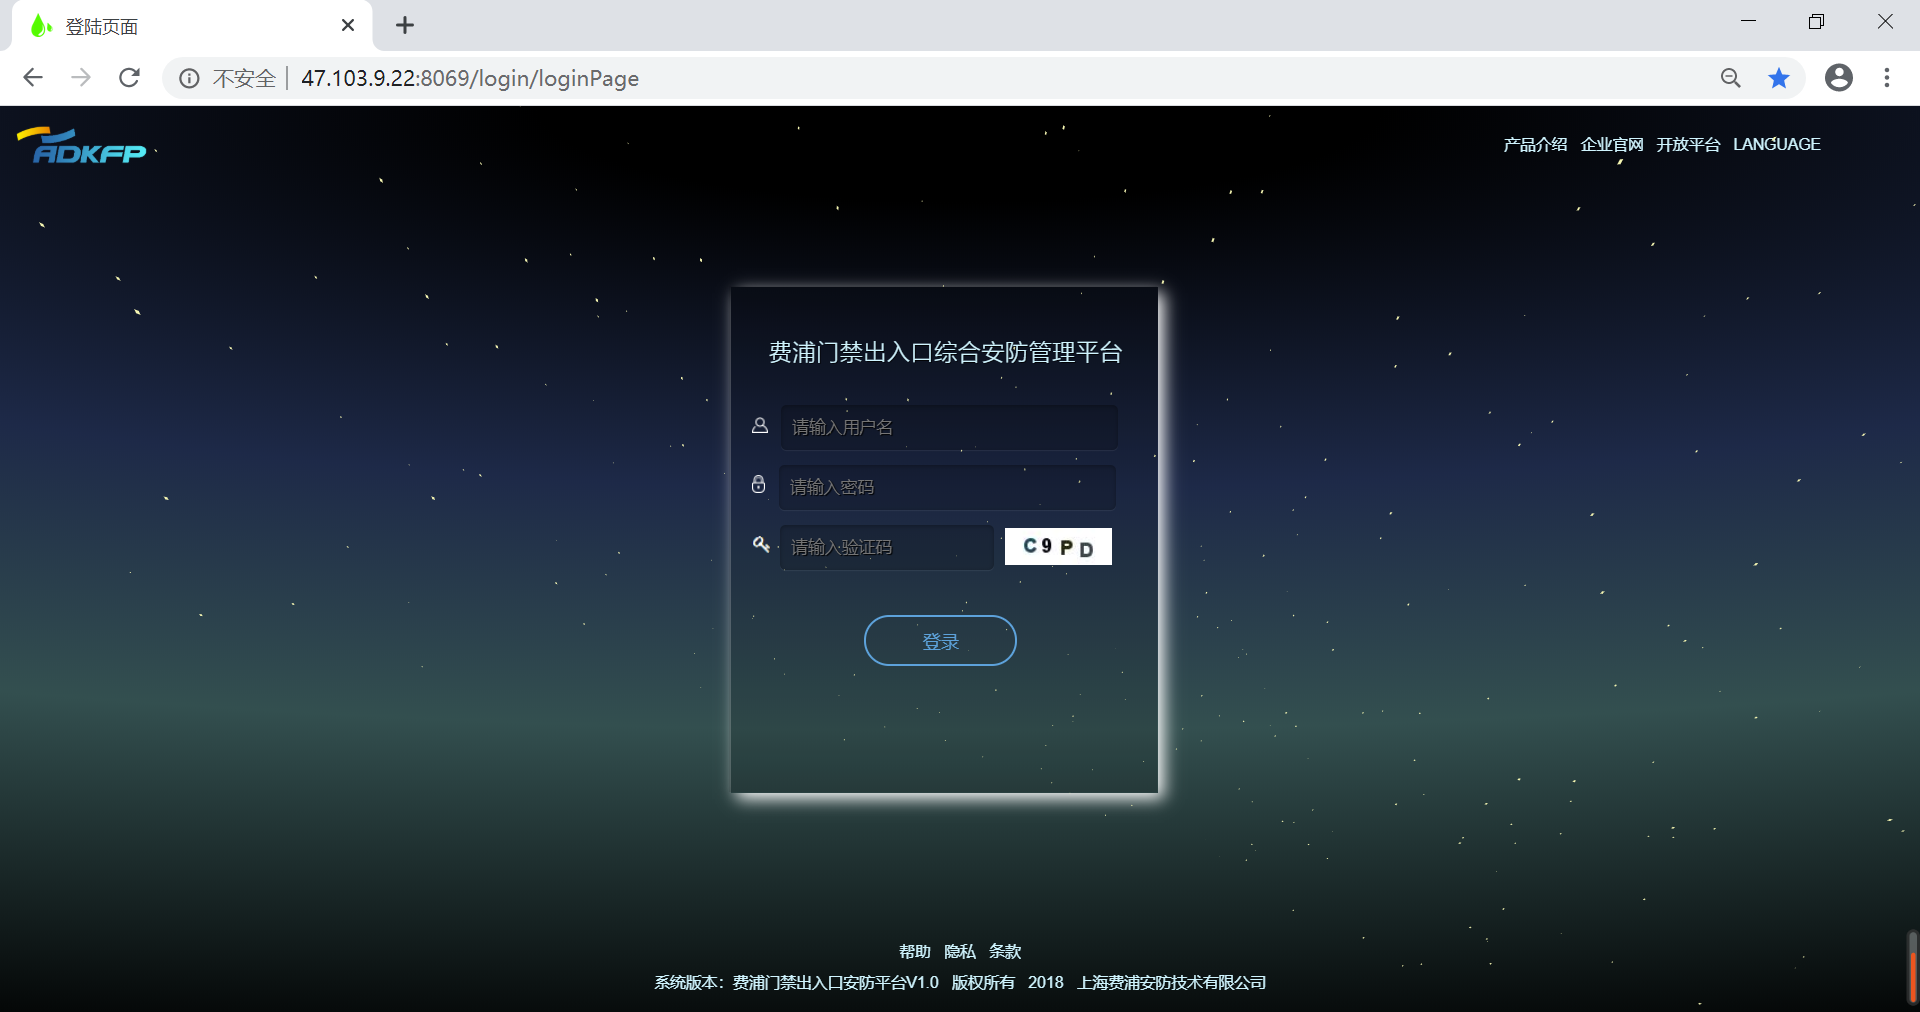Viewport: 1920px width, 1012px height.
Task: Focus the password input field
Action: pos(946,487)
